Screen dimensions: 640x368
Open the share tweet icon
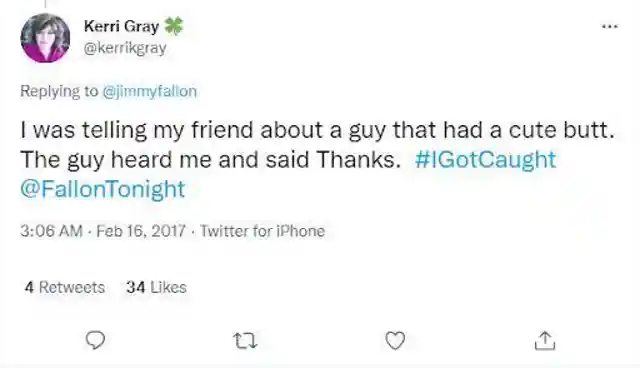545,340
